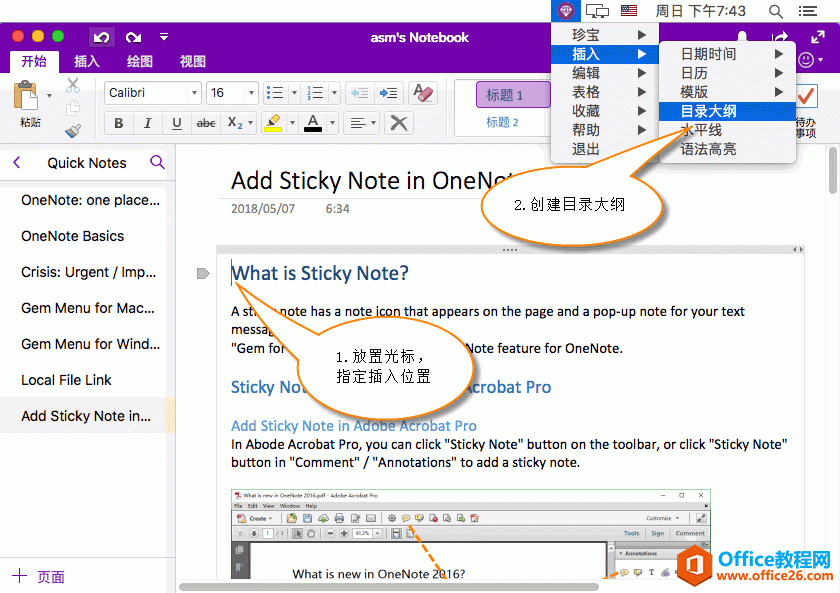840x593 pixels.
Task: Apply 标题 1 heading style
Action: (x=513, y=95)
